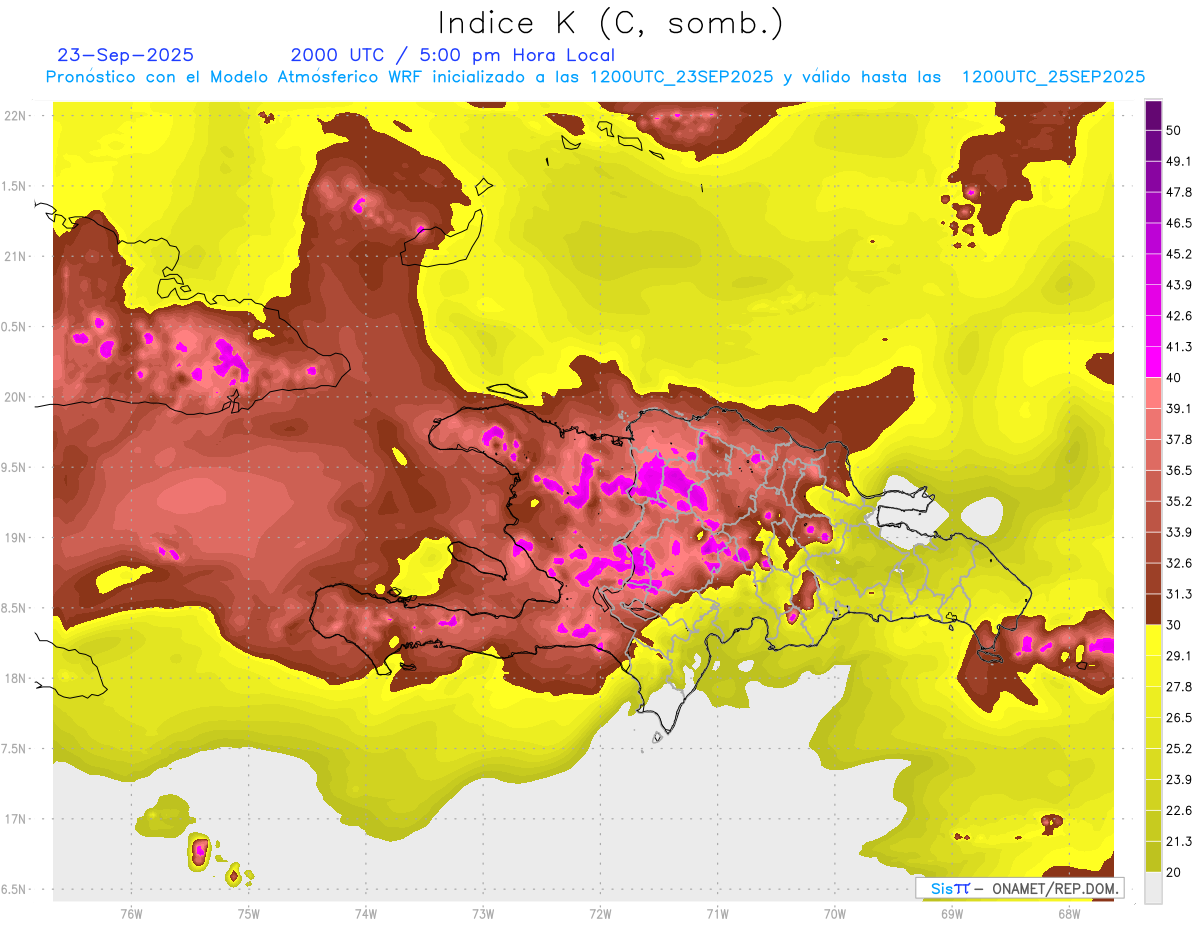Click the "2000 UTC / 5:00 pm Hora Local" text
Image resolution: width=1200 pixels, height=927 pixels.
(453, 55)
